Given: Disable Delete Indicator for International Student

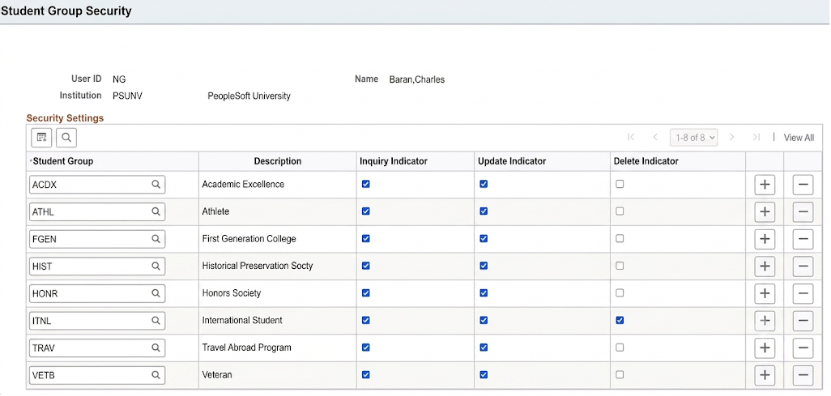Looking at the screenshot, I should (x=620, y=320).
